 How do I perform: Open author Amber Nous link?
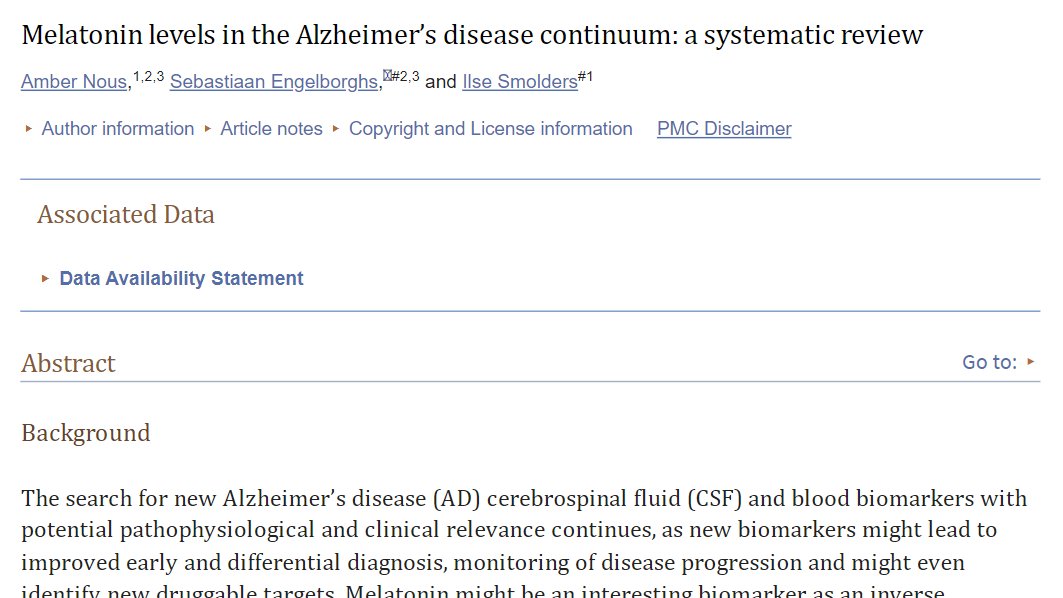point(74,82)
